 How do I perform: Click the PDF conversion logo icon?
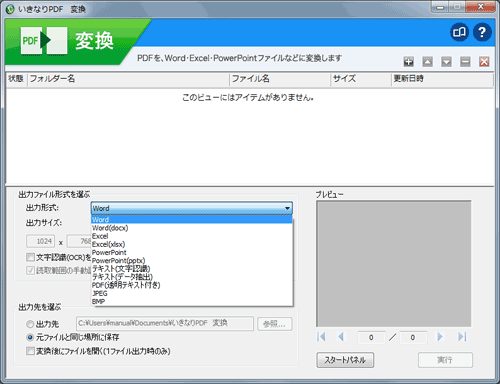[x=44, y=41]
